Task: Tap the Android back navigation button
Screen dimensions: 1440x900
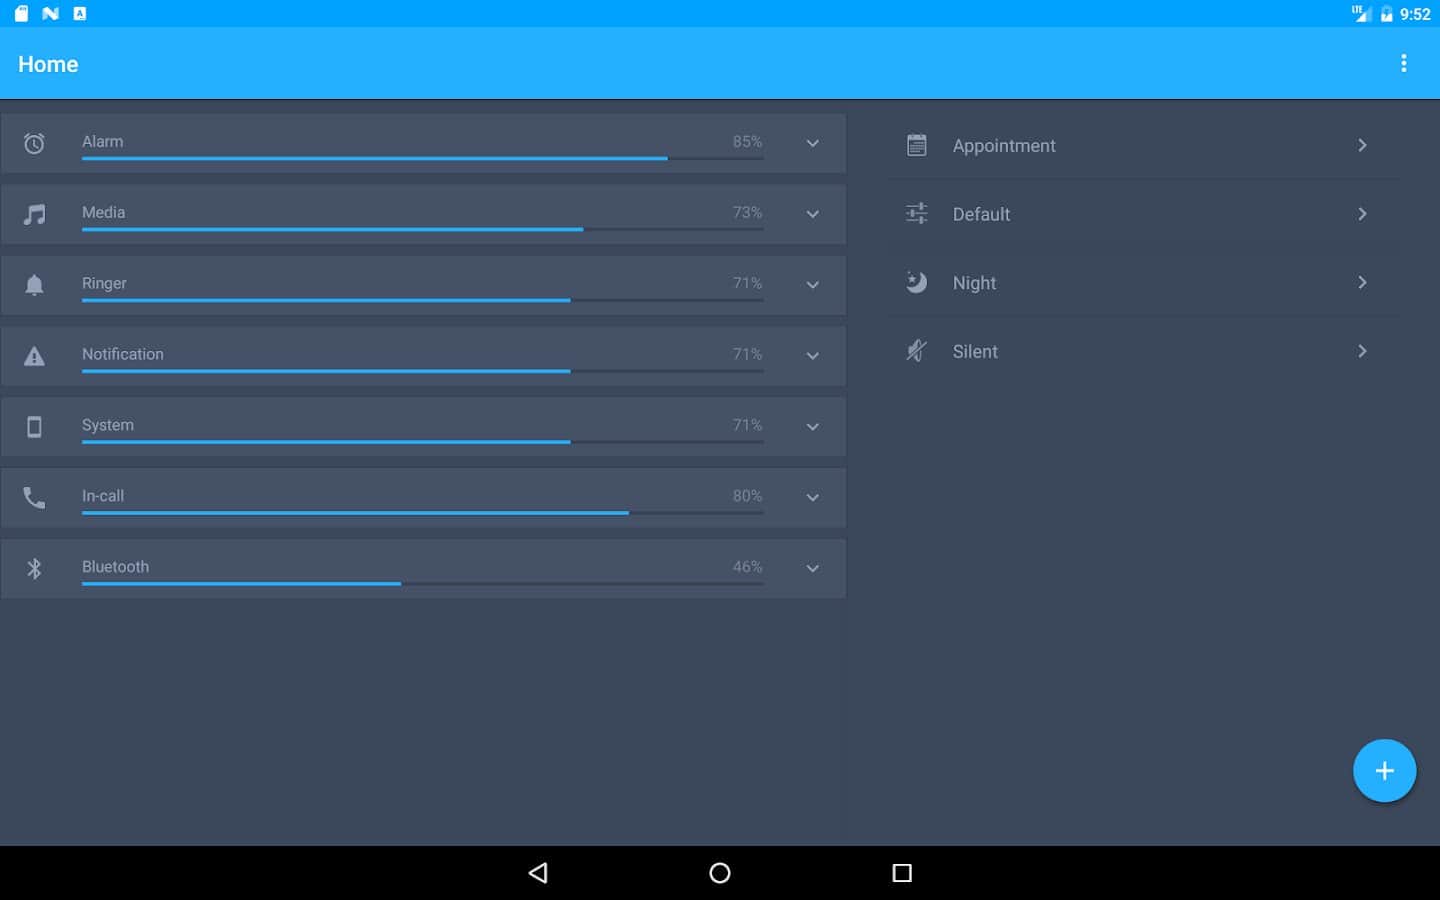Action: click(x=538, y=873)
